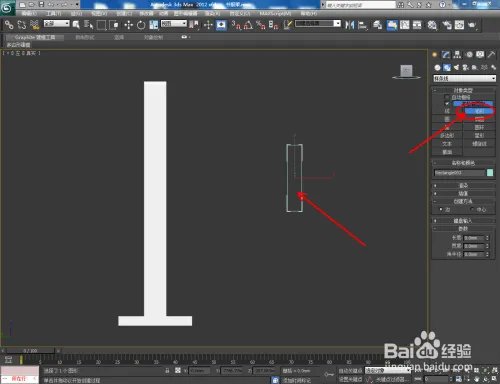The height and width of the screenshot is (384, 500).
Task: Click the 圆环 shape button
Action: (x=479, y=127)
